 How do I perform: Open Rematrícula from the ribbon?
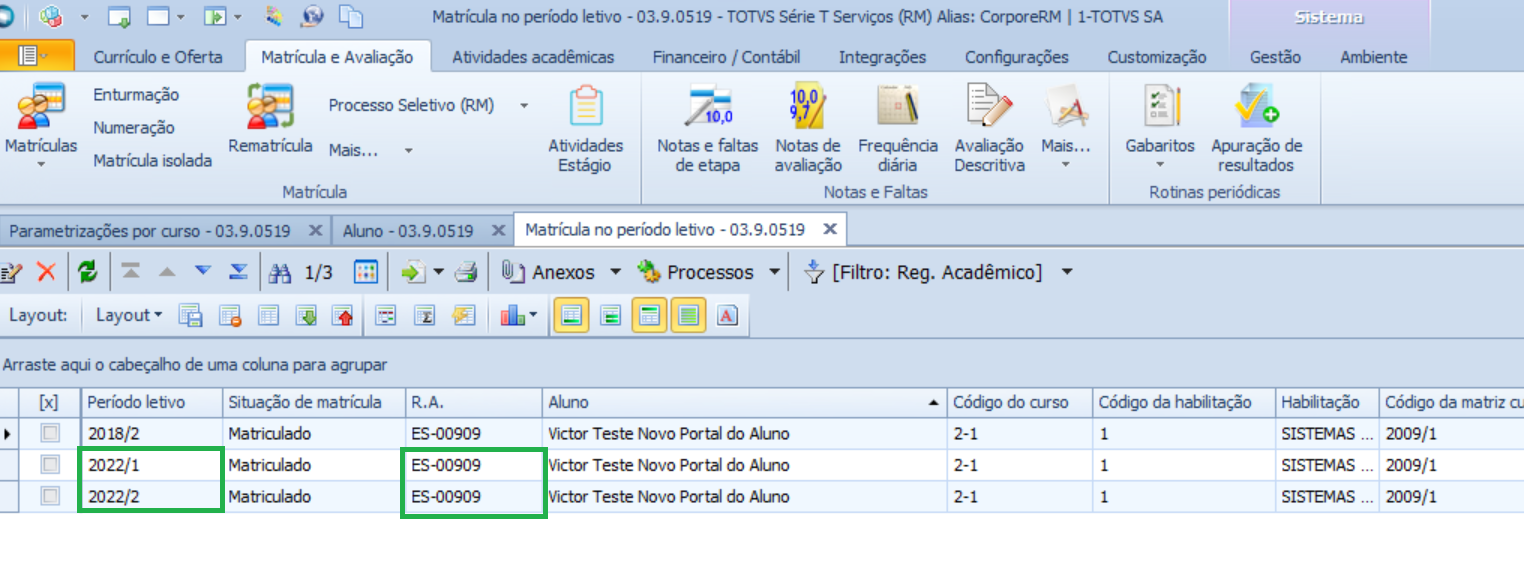point(270,120)
